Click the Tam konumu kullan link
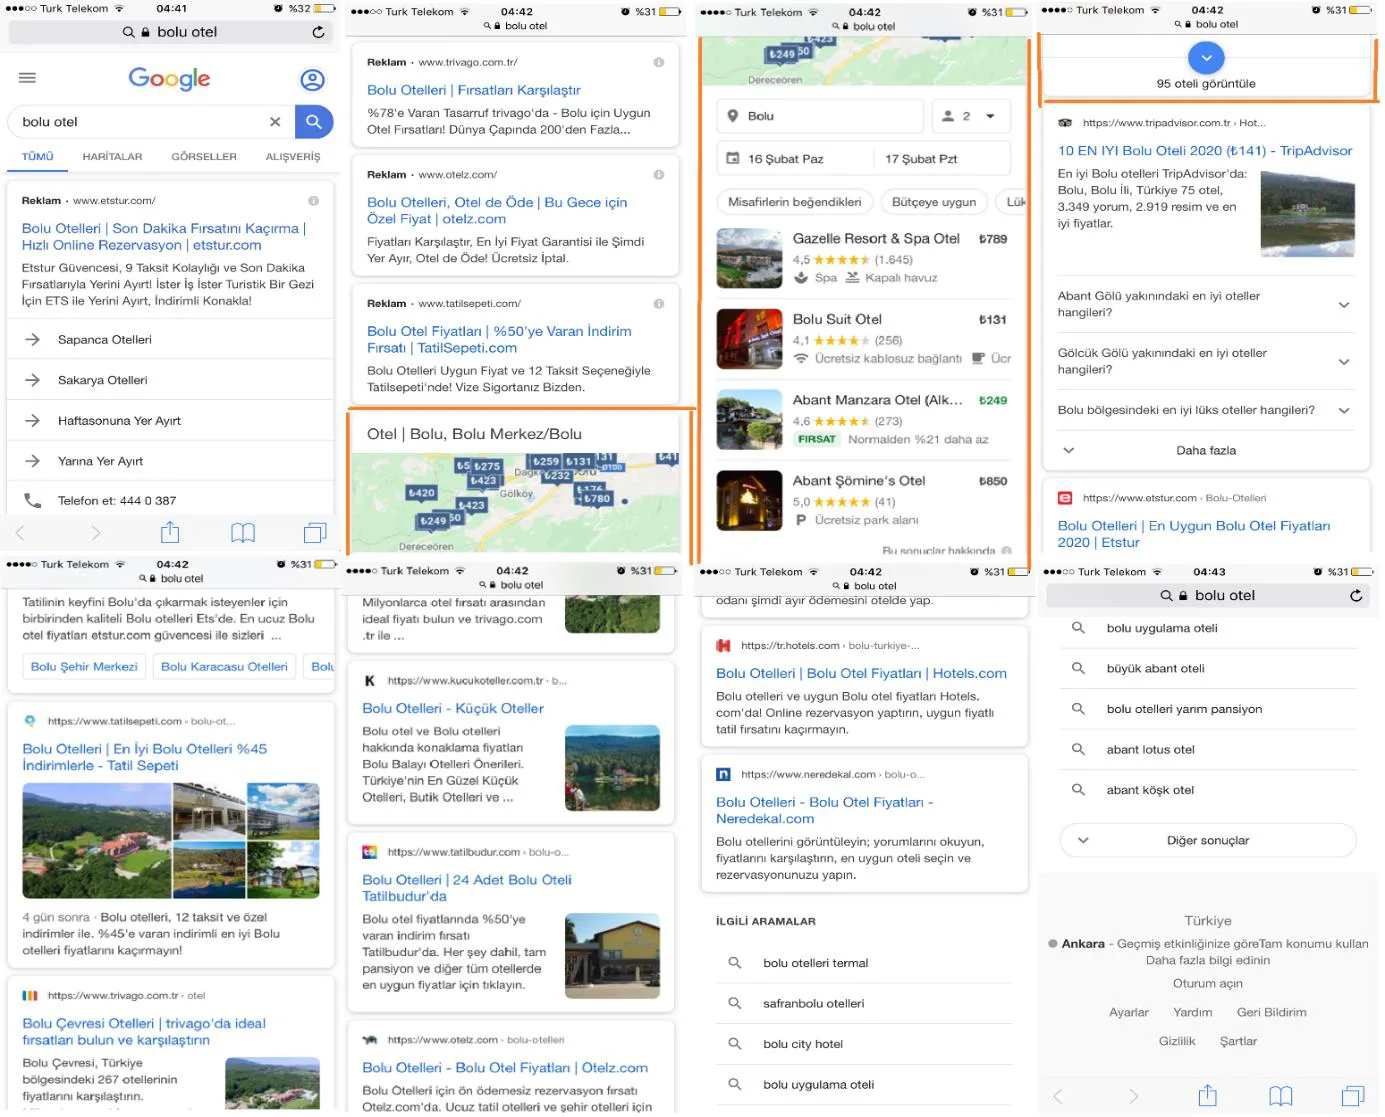This screenshot has width=1385, height=1117. tap(1314, 943)
